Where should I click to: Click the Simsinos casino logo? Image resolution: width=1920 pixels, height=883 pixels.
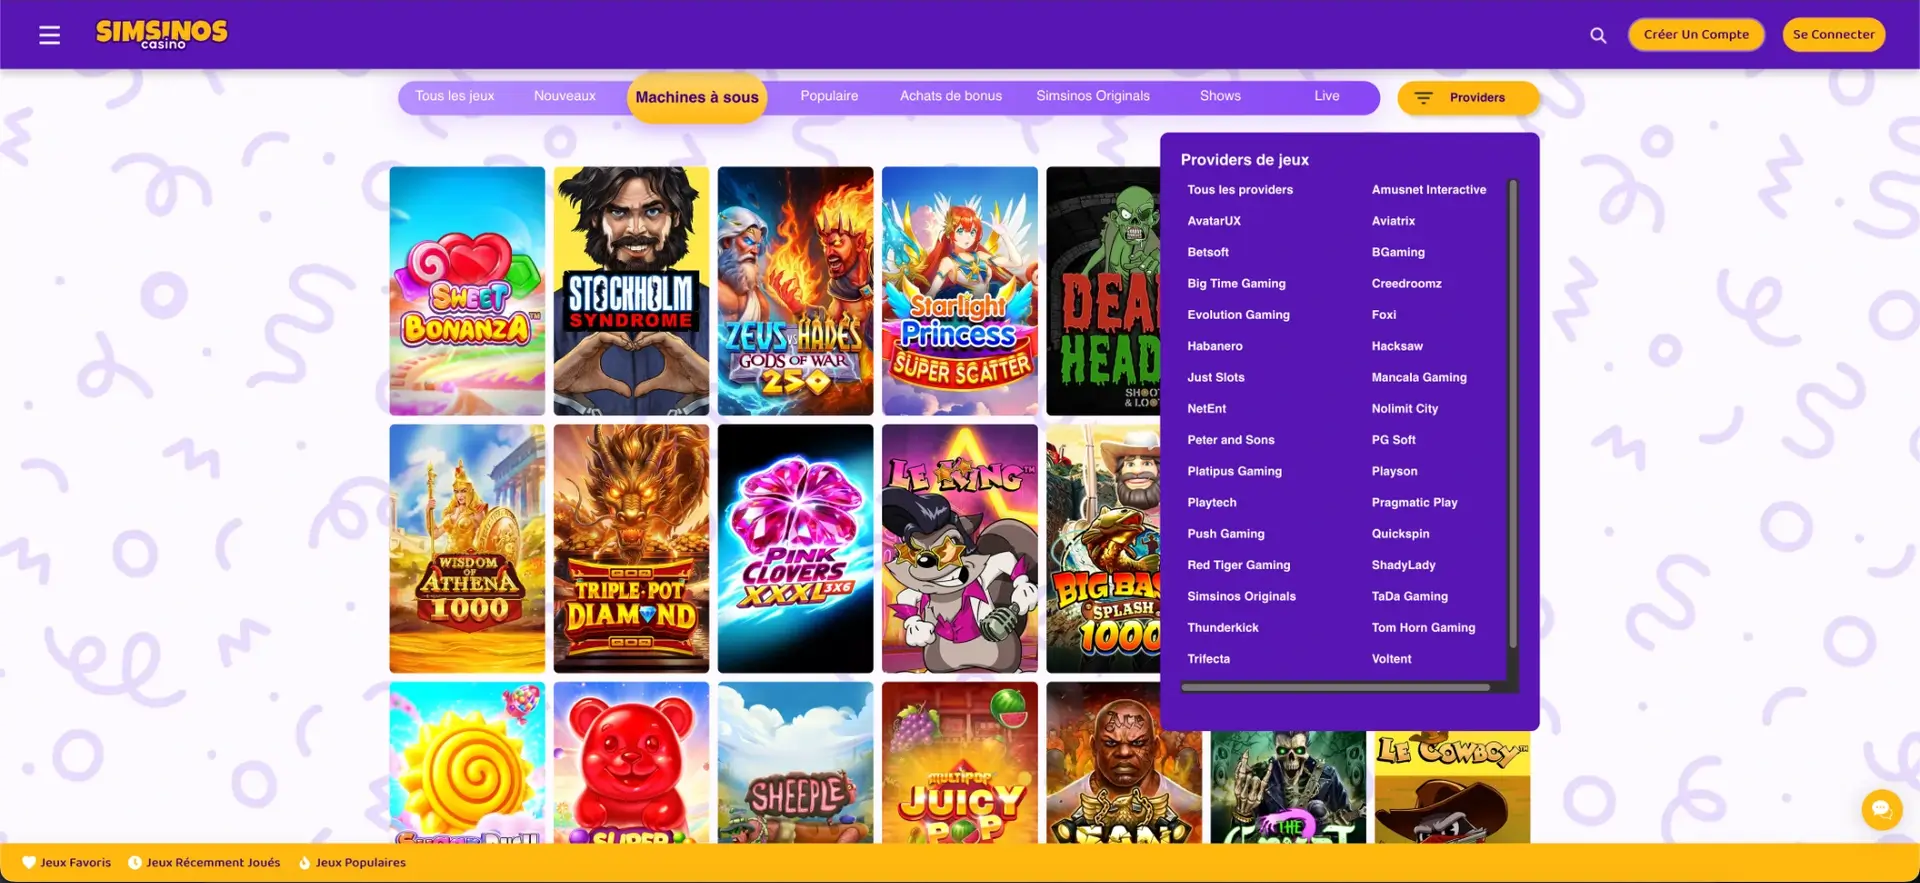pyautogui.click(x=161, y=34)
